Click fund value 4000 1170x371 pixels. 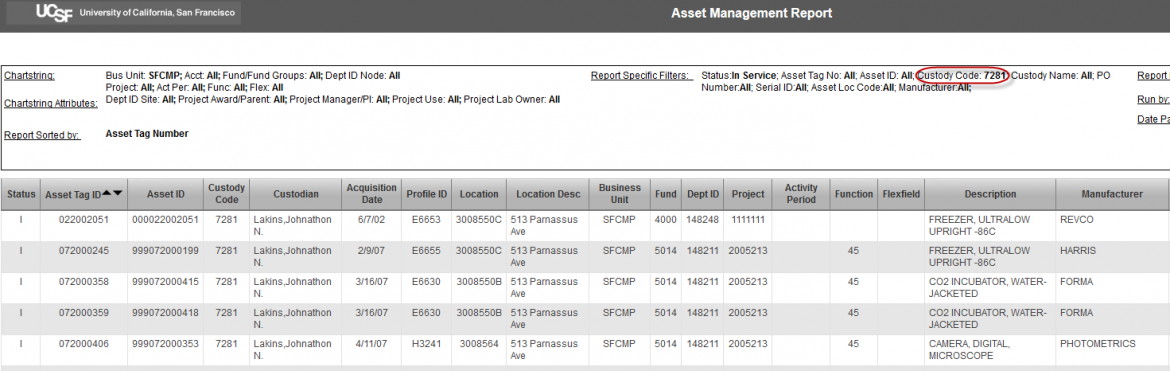666,219
